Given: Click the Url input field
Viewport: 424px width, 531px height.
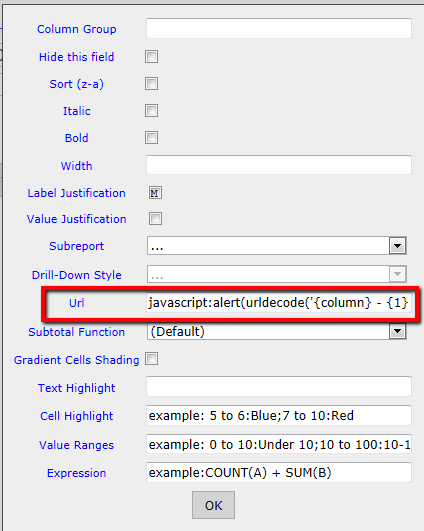Looking at the screenshot, I should tap(279, 302).
